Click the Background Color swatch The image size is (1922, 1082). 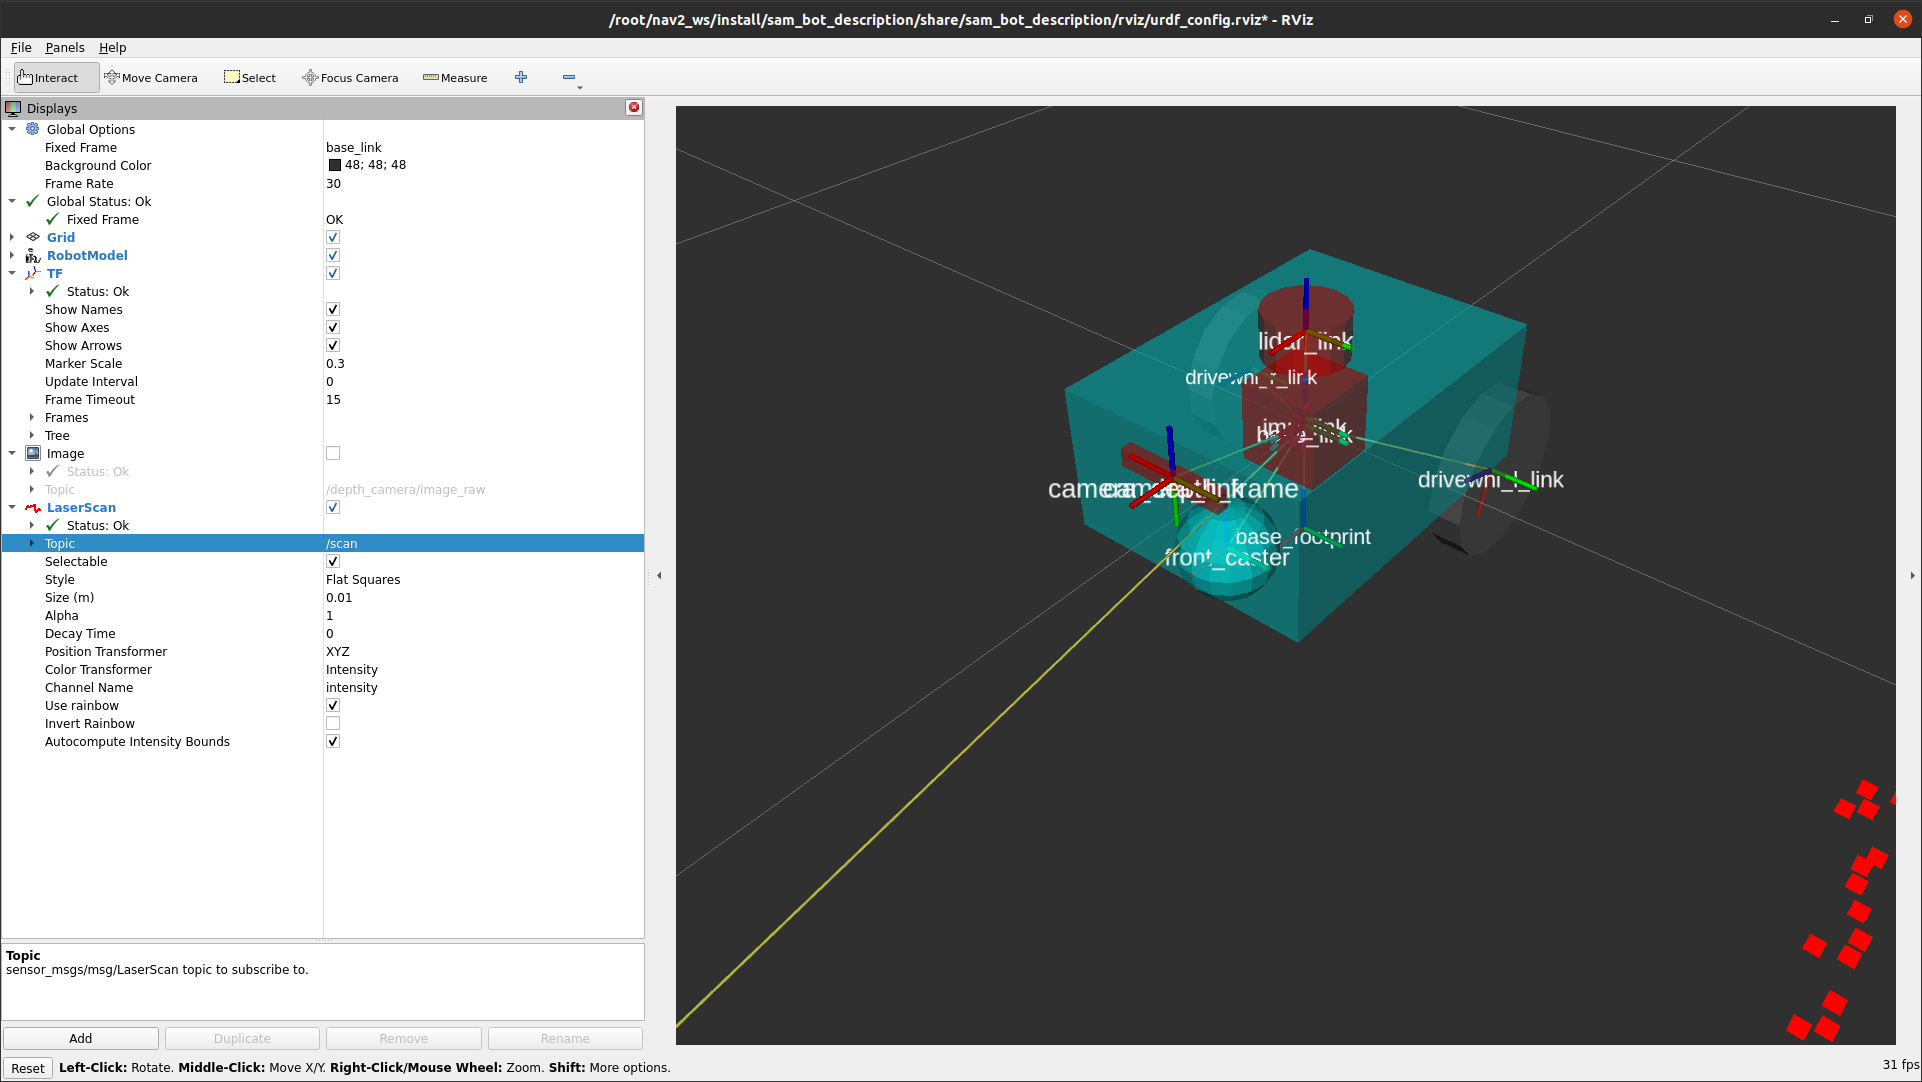click(x=335, y=165)
